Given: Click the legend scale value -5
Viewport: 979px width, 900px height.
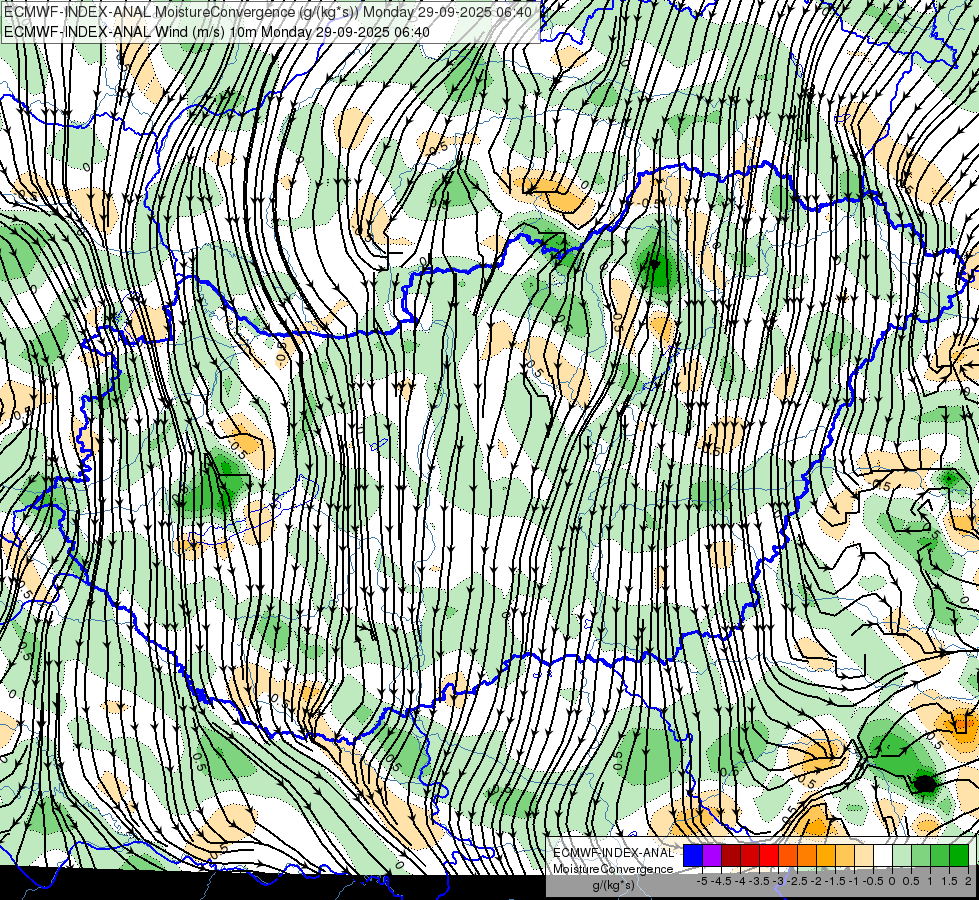Looking at the screenshot, I should pyautogui.click(x=702, y=881).
